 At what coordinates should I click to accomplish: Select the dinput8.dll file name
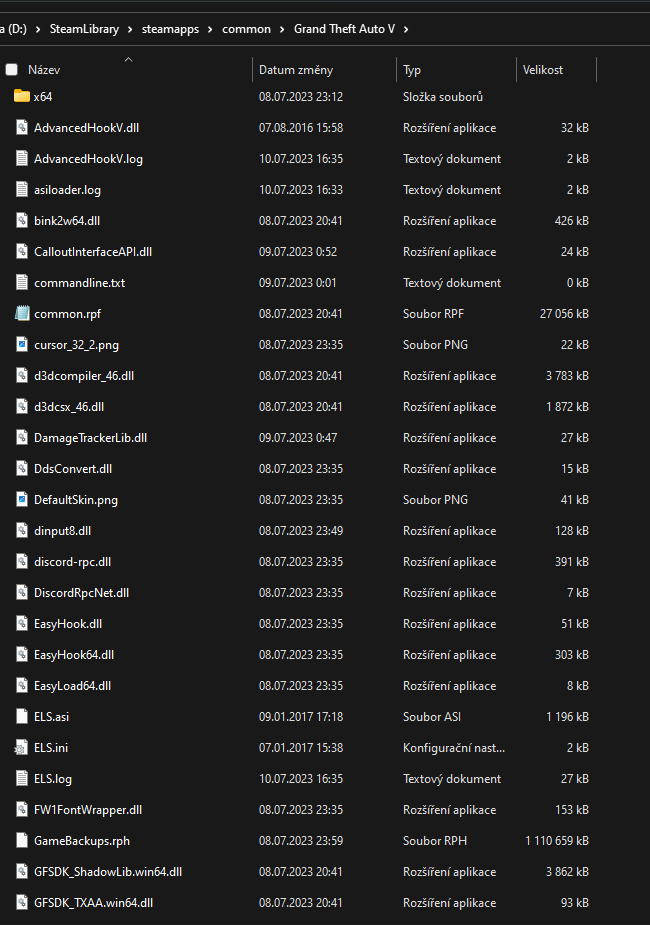click(63, 531)
